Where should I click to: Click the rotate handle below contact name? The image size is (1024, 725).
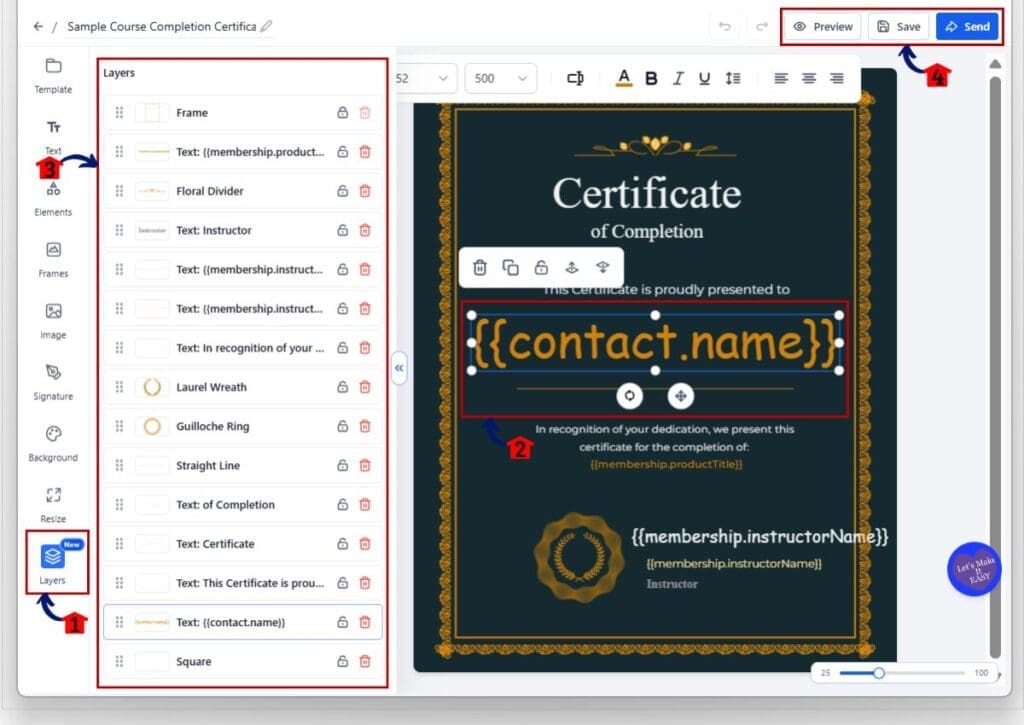click(630, 396)
